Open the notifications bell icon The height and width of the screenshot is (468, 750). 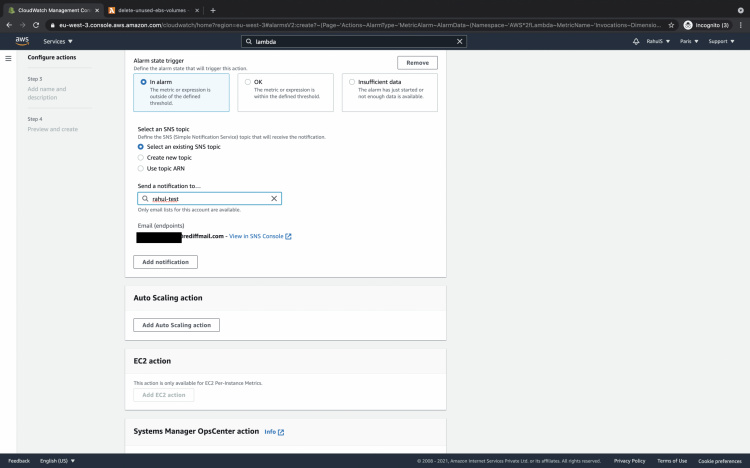(x=636, y=41)
